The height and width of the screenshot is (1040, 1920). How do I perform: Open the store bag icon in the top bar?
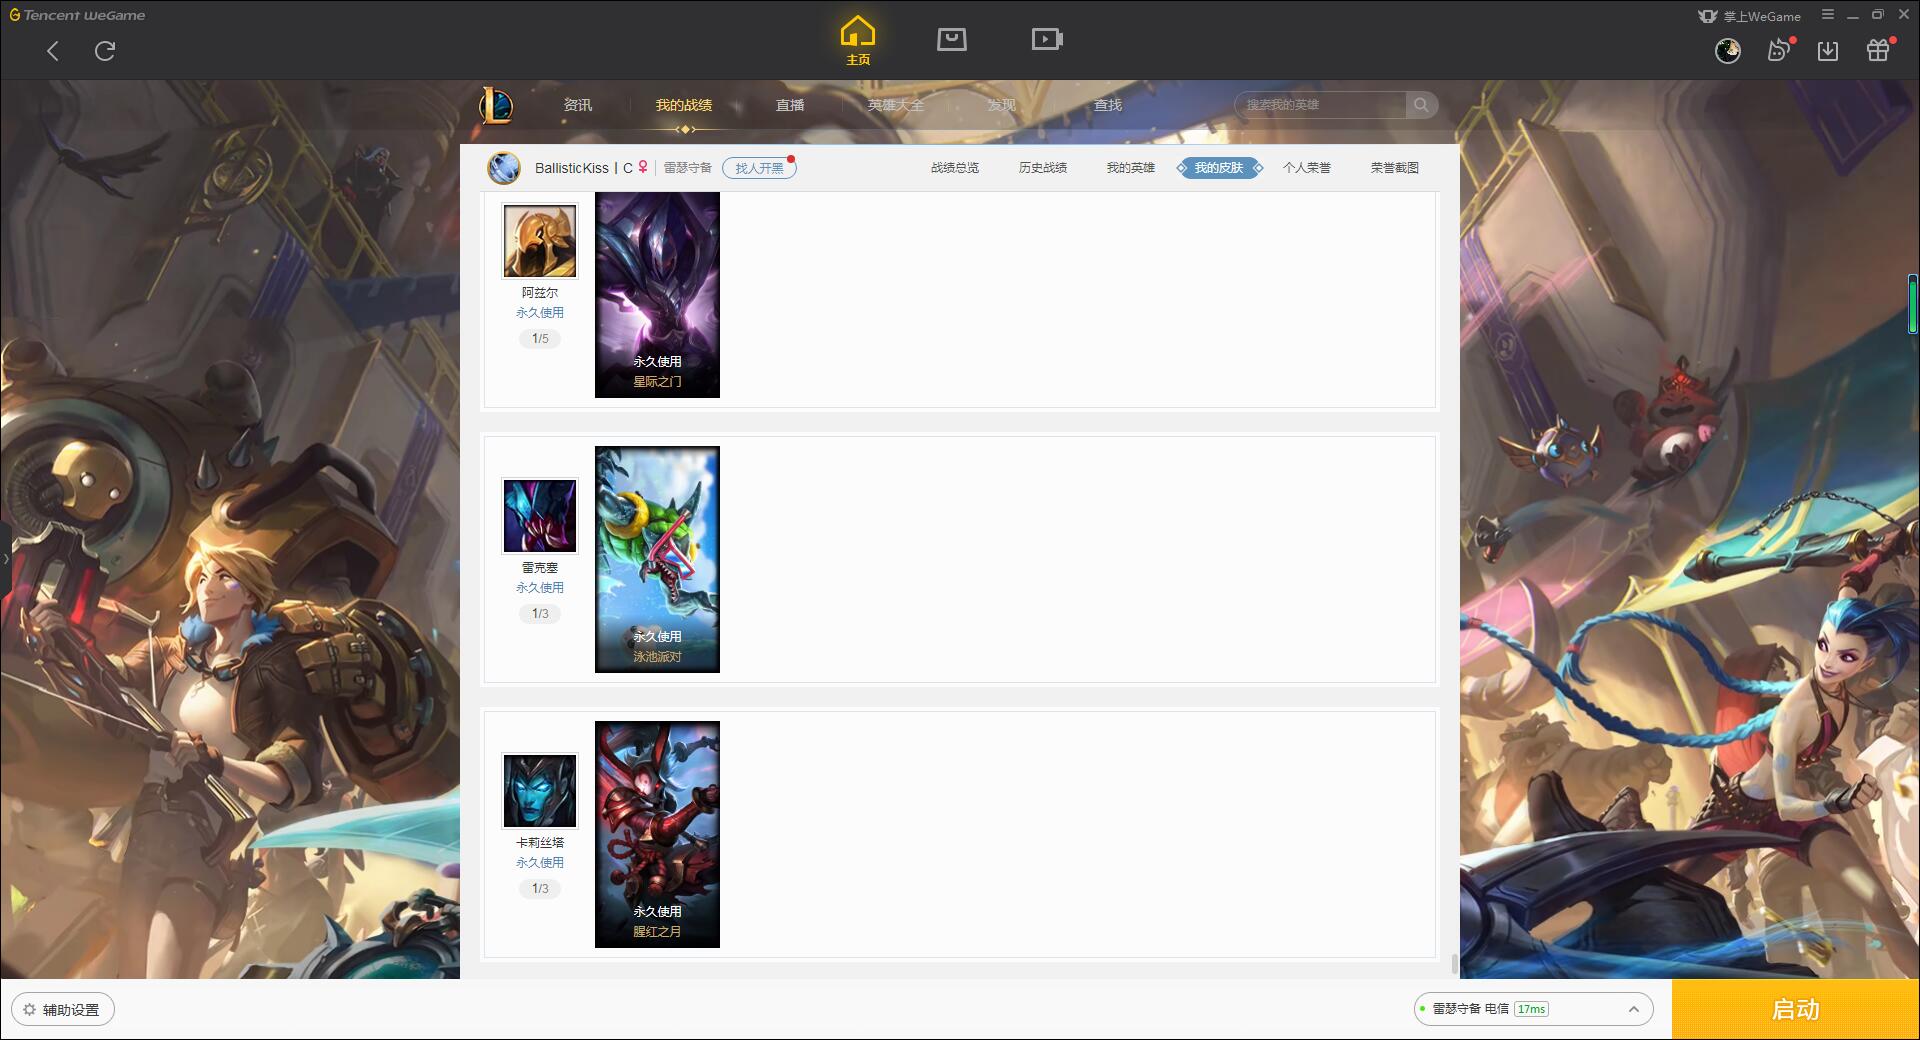pyautogui.click(x=952, y=39)
